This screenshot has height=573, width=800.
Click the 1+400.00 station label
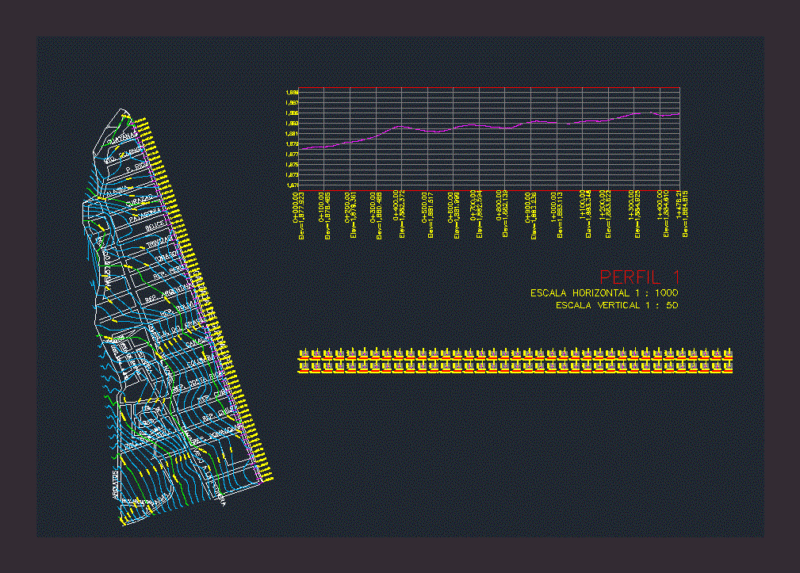660,206
